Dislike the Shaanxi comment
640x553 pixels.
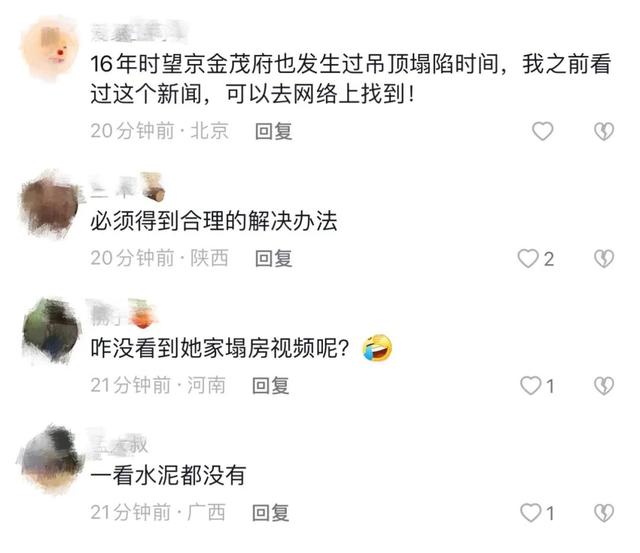(604, 259)
